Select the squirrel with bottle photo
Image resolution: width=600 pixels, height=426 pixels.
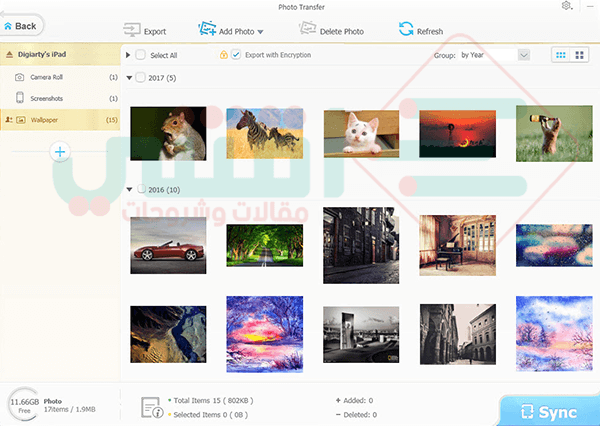554,134
